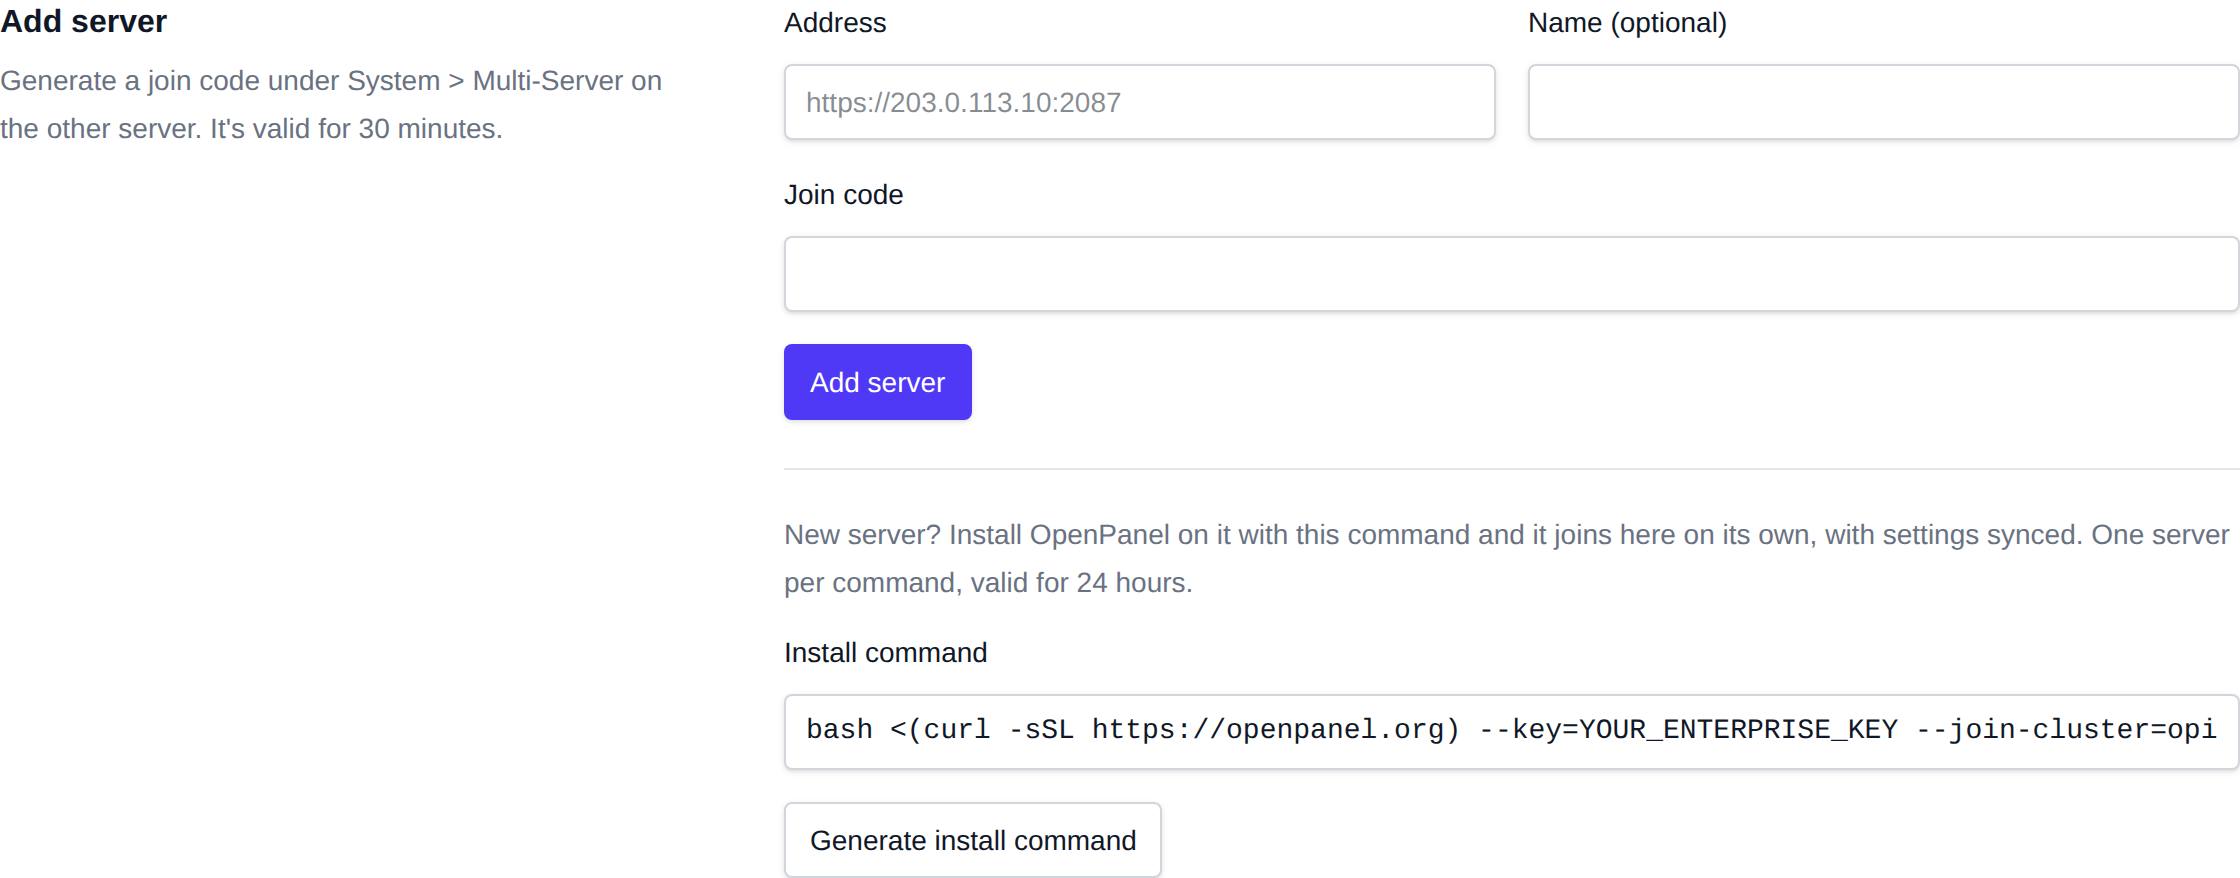Click the 'Address' field label
The height and width of the screenshot is (878, 2240).
835,23
